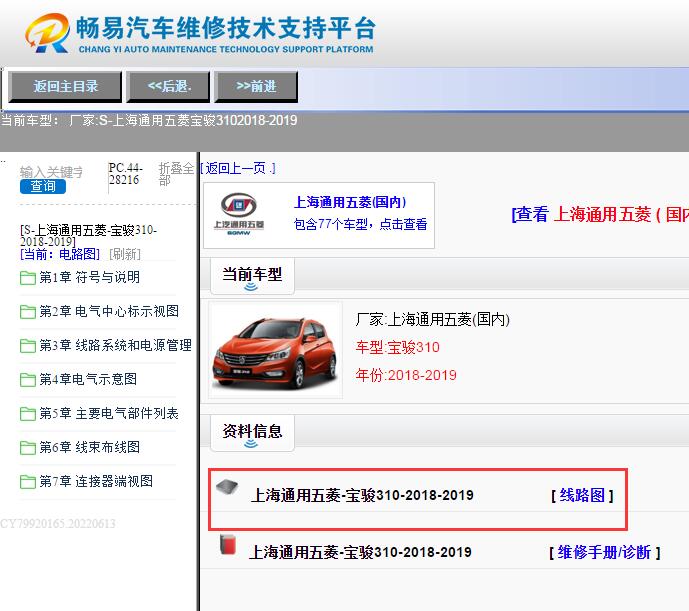This screenshot has height=611, width=689.
Task: Click the gray chip icon beside 线路图 row
Action: (x=227, y=487)
